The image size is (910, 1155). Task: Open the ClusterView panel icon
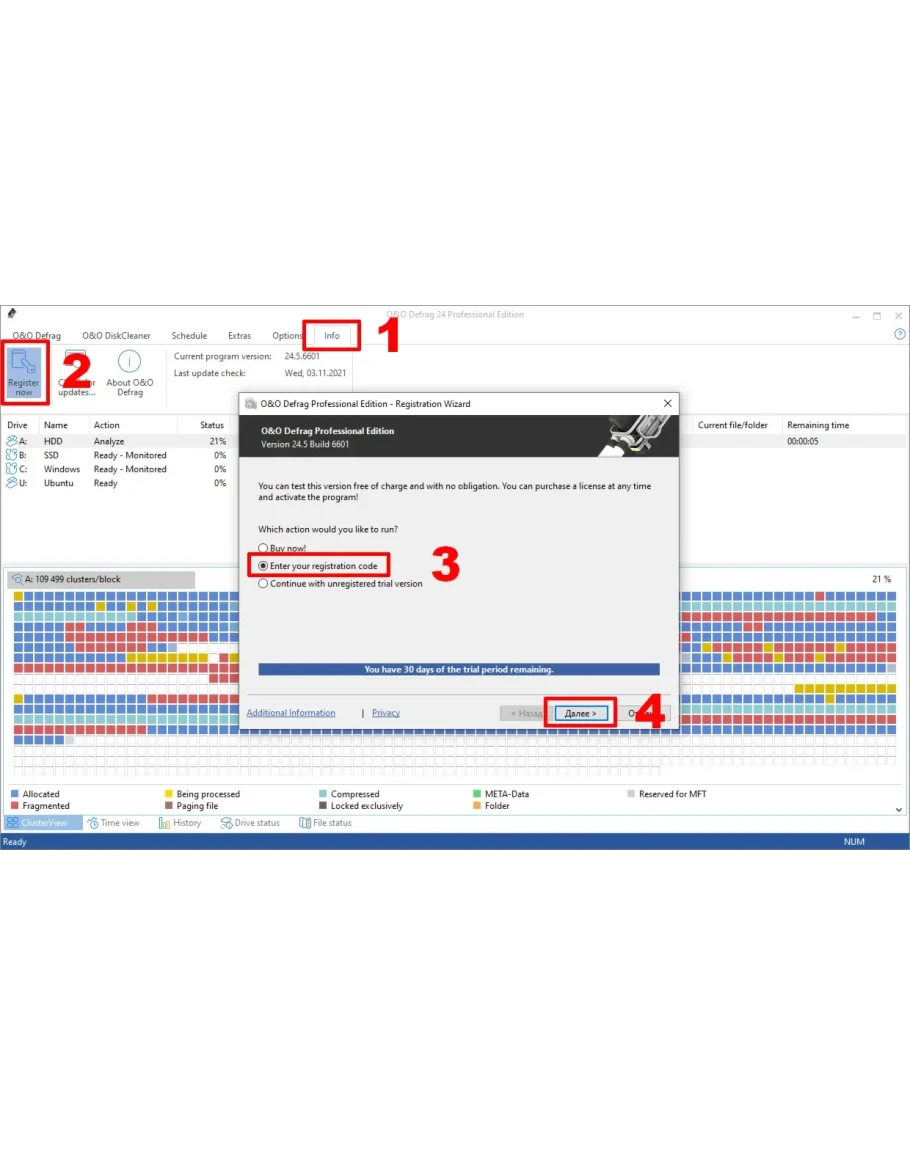click(13, 823)
